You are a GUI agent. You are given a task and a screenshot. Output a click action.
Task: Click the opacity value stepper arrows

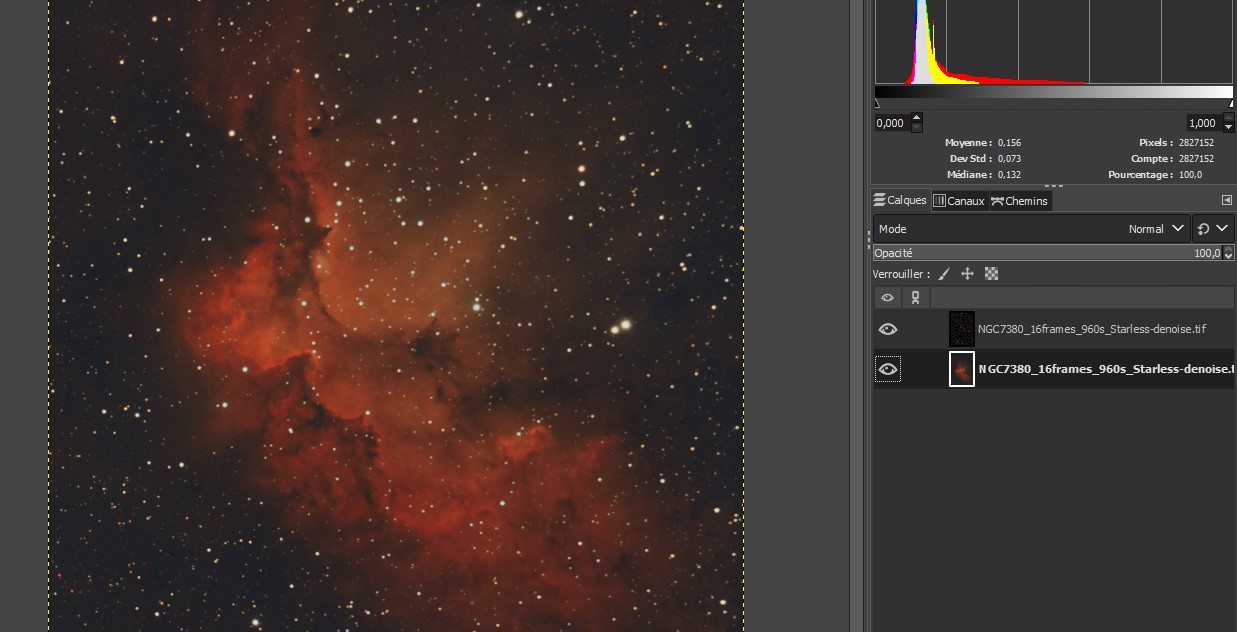tap(1228, 254)
